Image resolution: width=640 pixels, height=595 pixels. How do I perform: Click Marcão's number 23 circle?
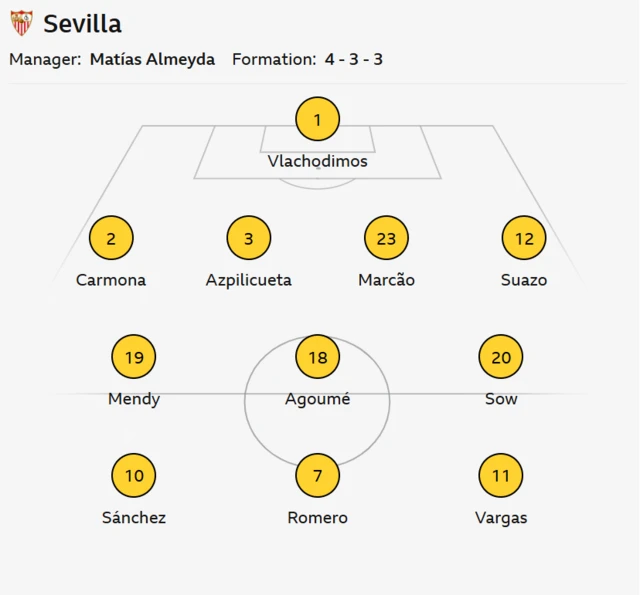pyautogui.click(x=387, y=239)
